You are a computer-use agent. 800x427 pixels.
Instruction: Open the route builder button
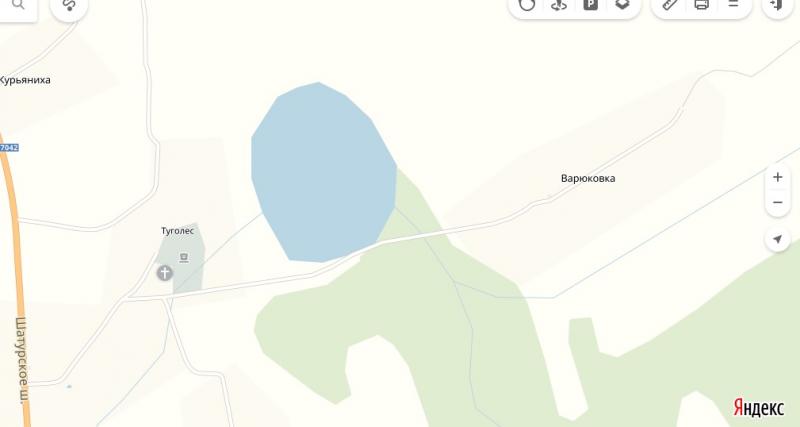pos(69,5)
